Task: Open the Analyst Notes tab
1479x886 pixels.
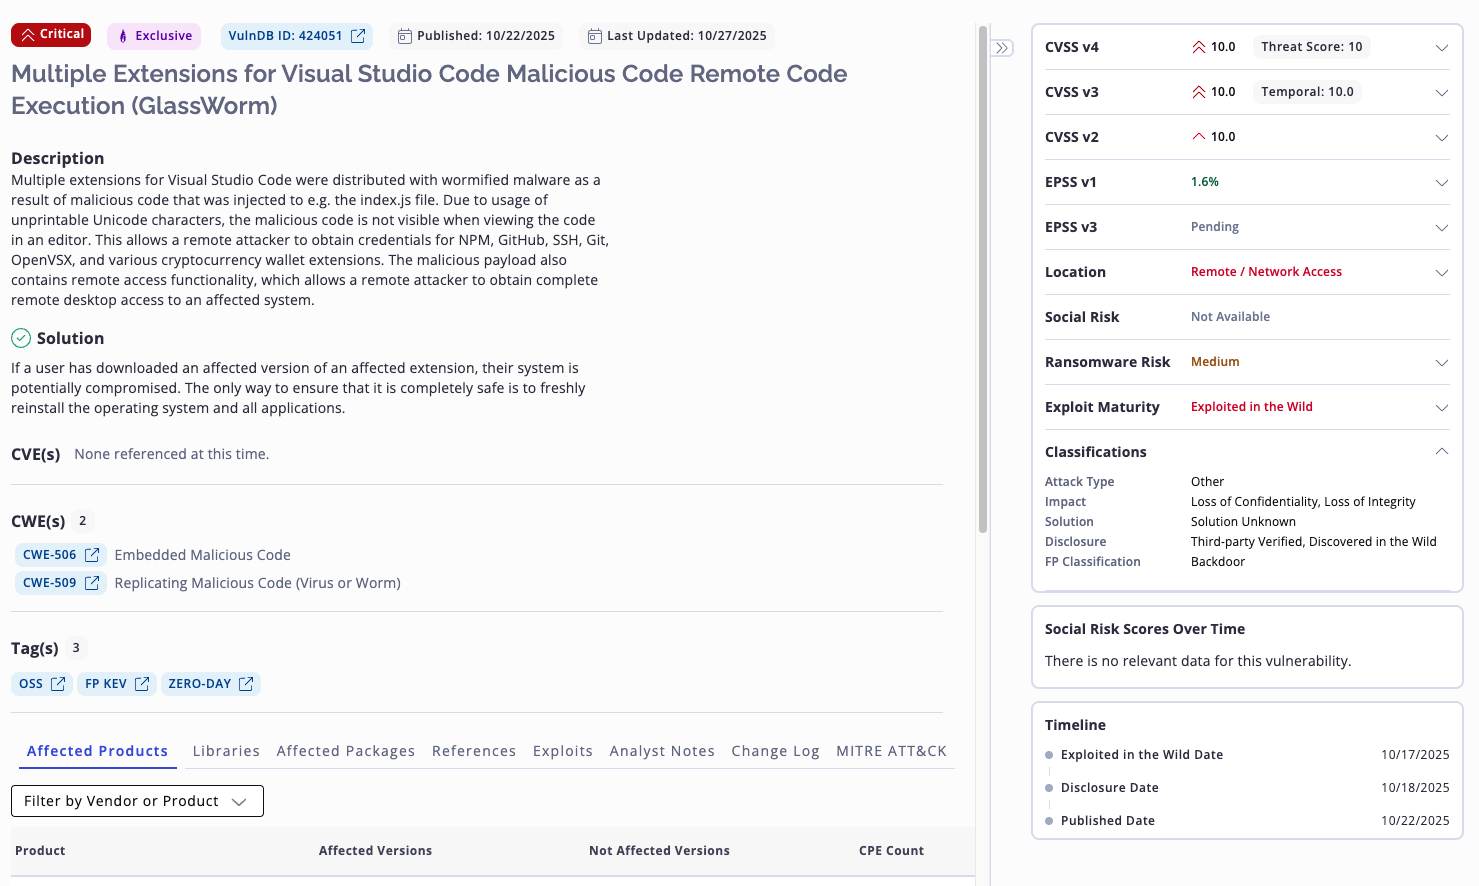Action: pos(662,751)
